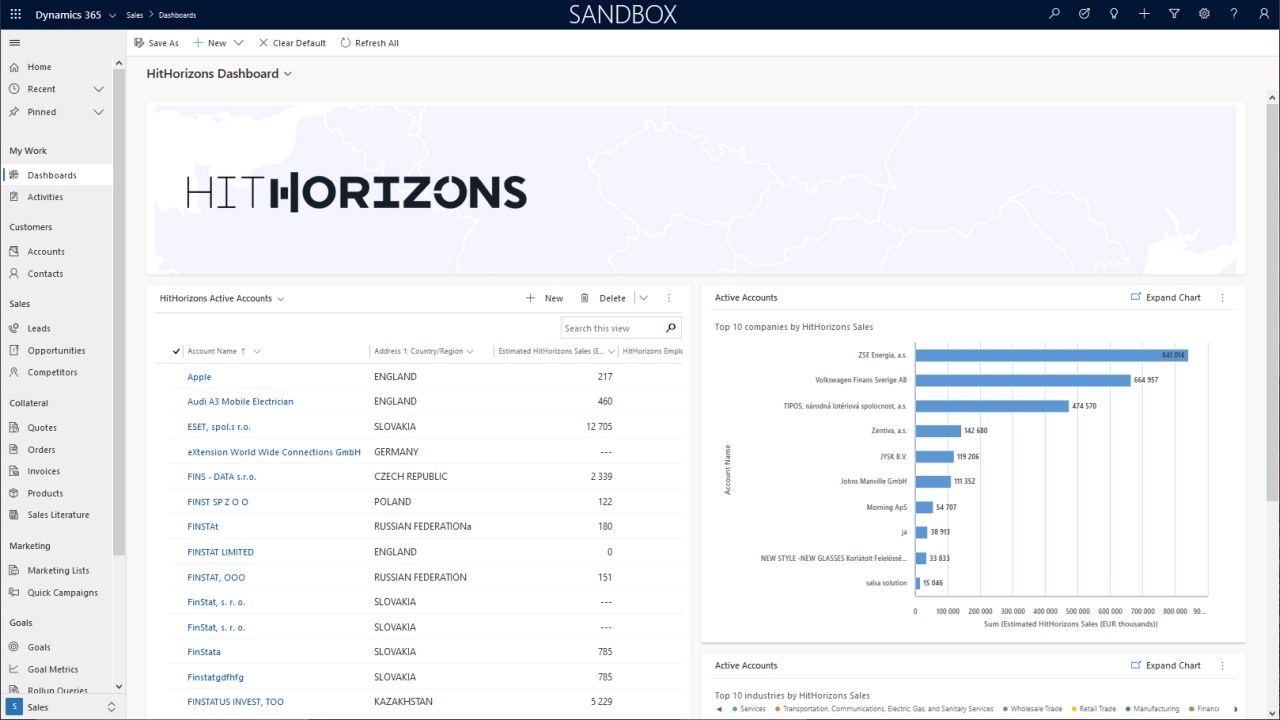
Task: Open Account Name column filter dropdown
Action: click(257, 352)
